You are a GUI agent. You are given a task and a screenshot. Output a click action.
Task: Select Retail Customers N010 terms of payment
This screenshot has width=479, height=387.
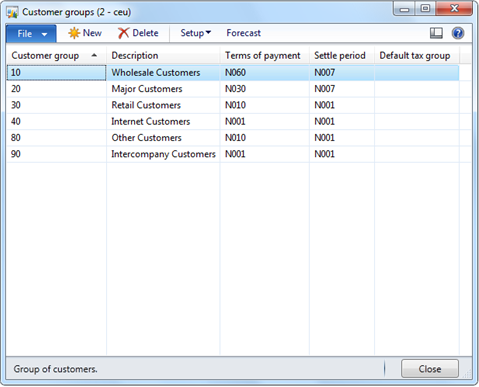coord(265,105)
